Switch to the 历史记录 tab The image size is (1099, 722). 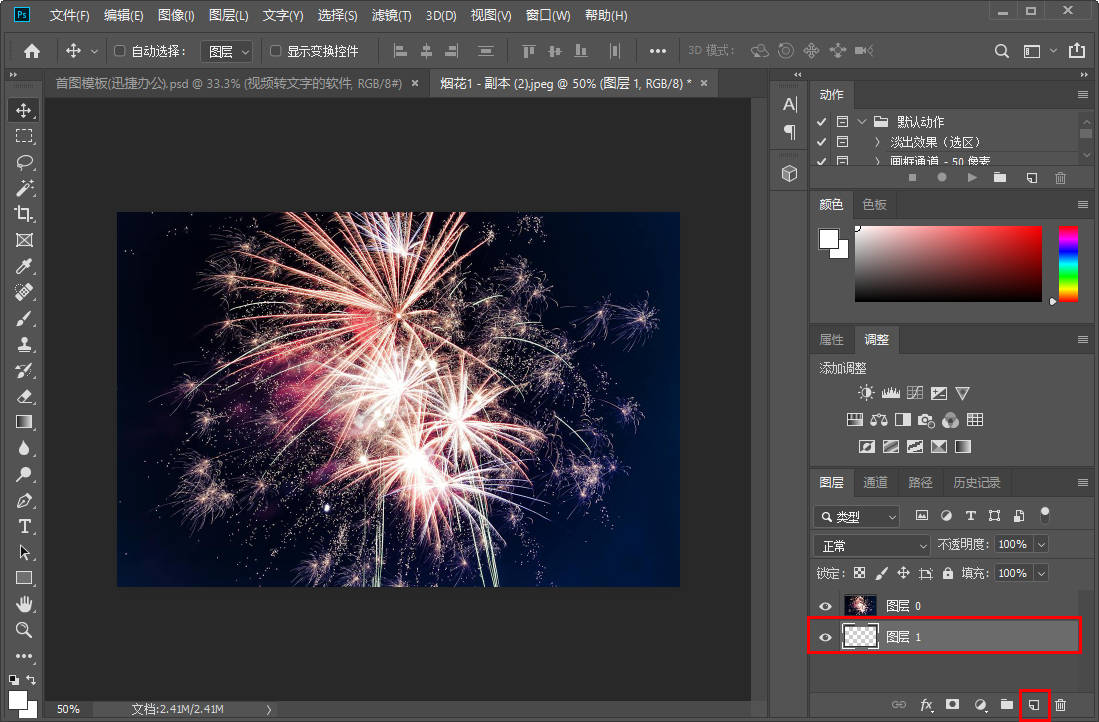976,482
